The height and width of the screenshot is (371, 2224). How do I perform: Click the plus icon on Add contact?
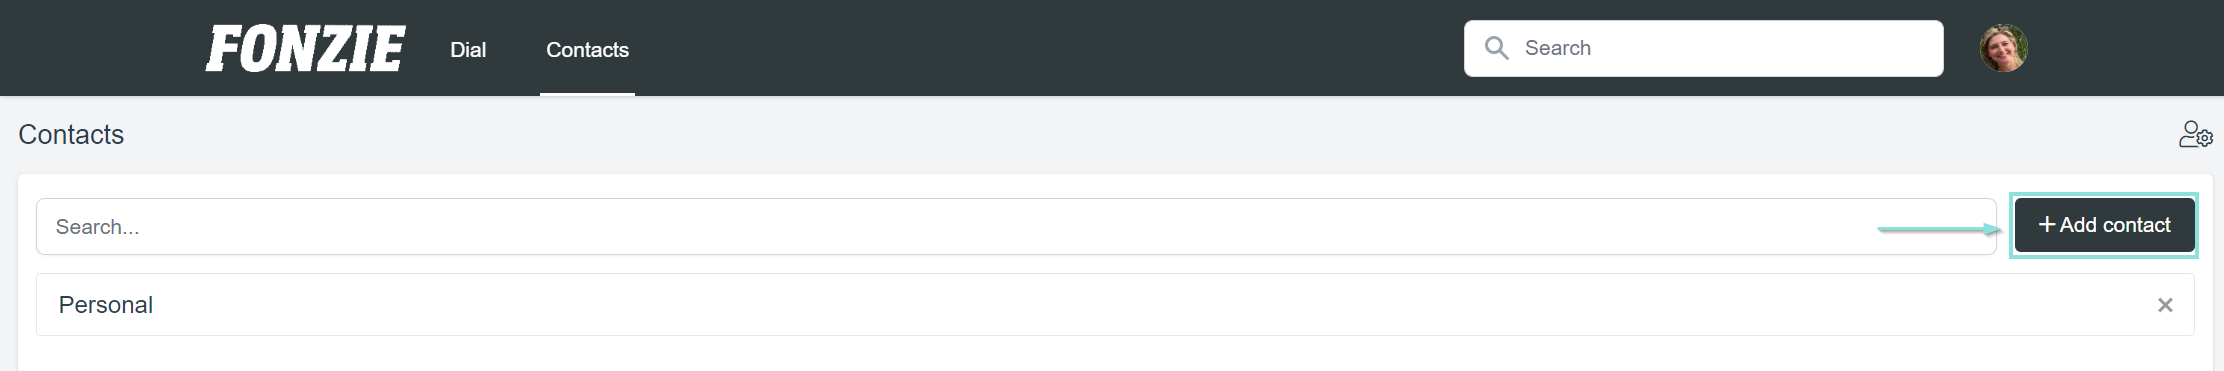point(2046,225)
